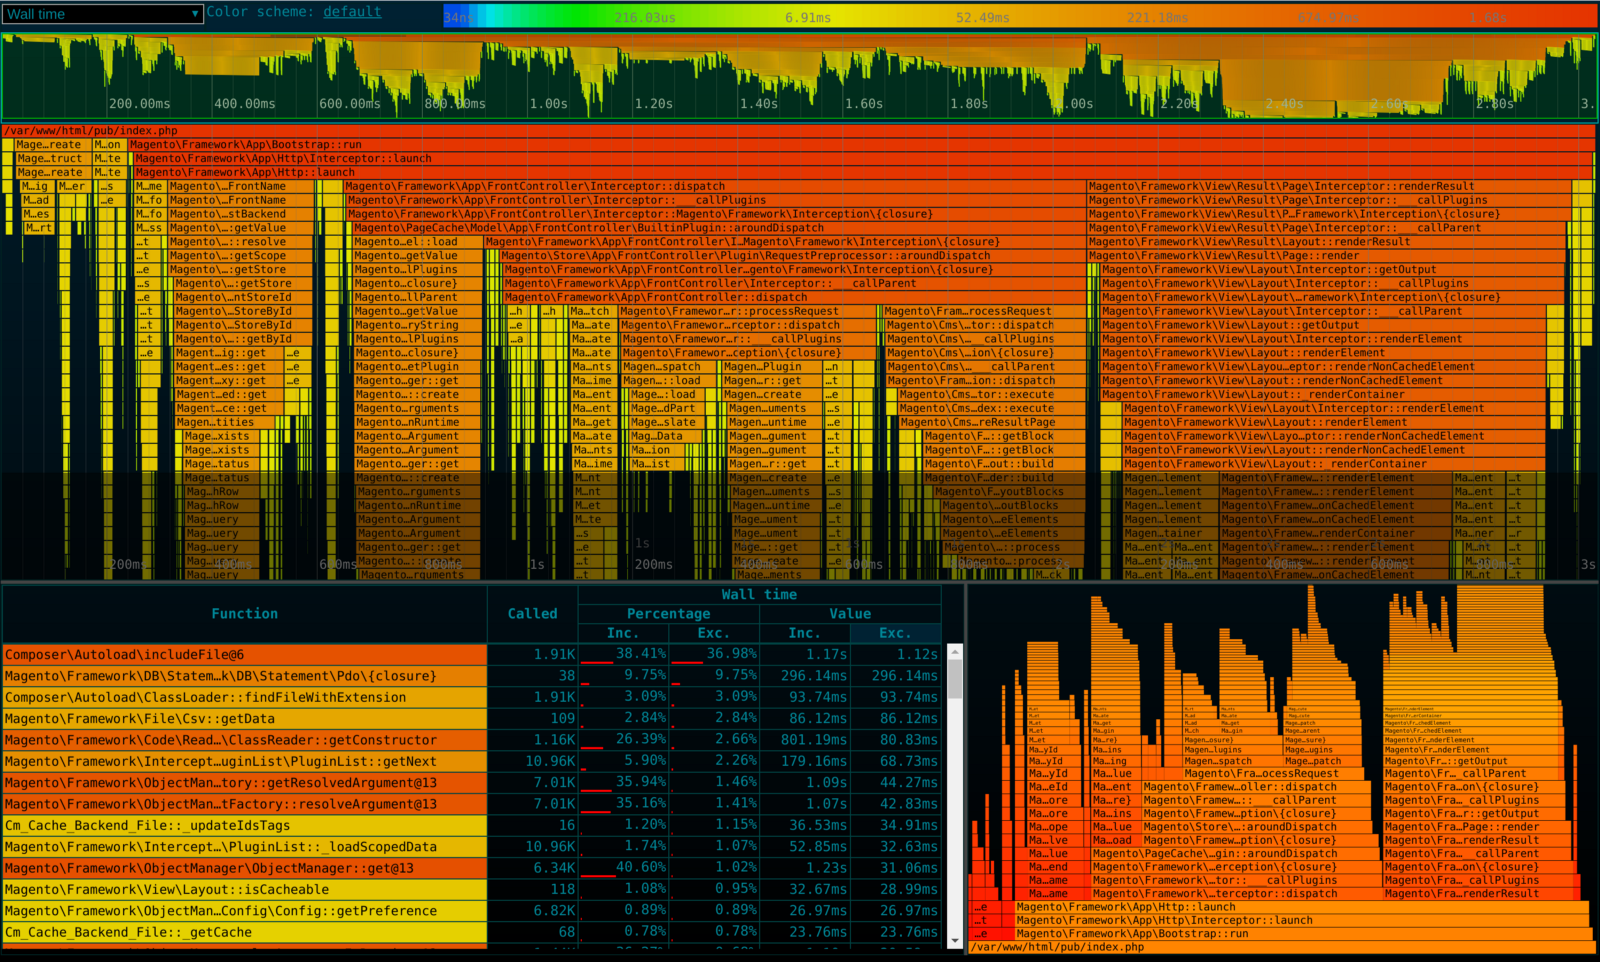Select Cm_Cache_Backend_File::_getCache row
Screen dimensions: 1600x962
245,932
